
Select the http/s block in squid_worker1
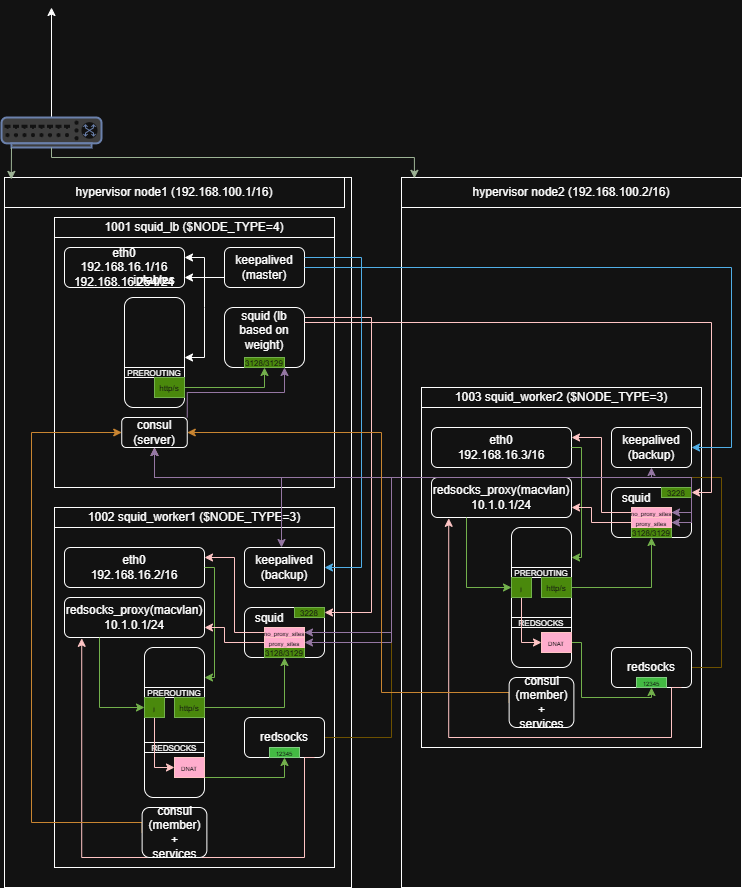pos(189,708)
